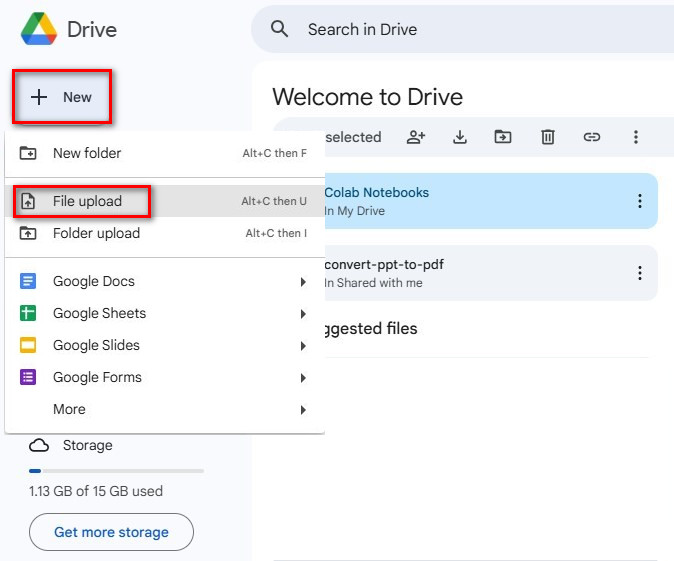Open the Colab Notebooks folder card

click(491, 201)
